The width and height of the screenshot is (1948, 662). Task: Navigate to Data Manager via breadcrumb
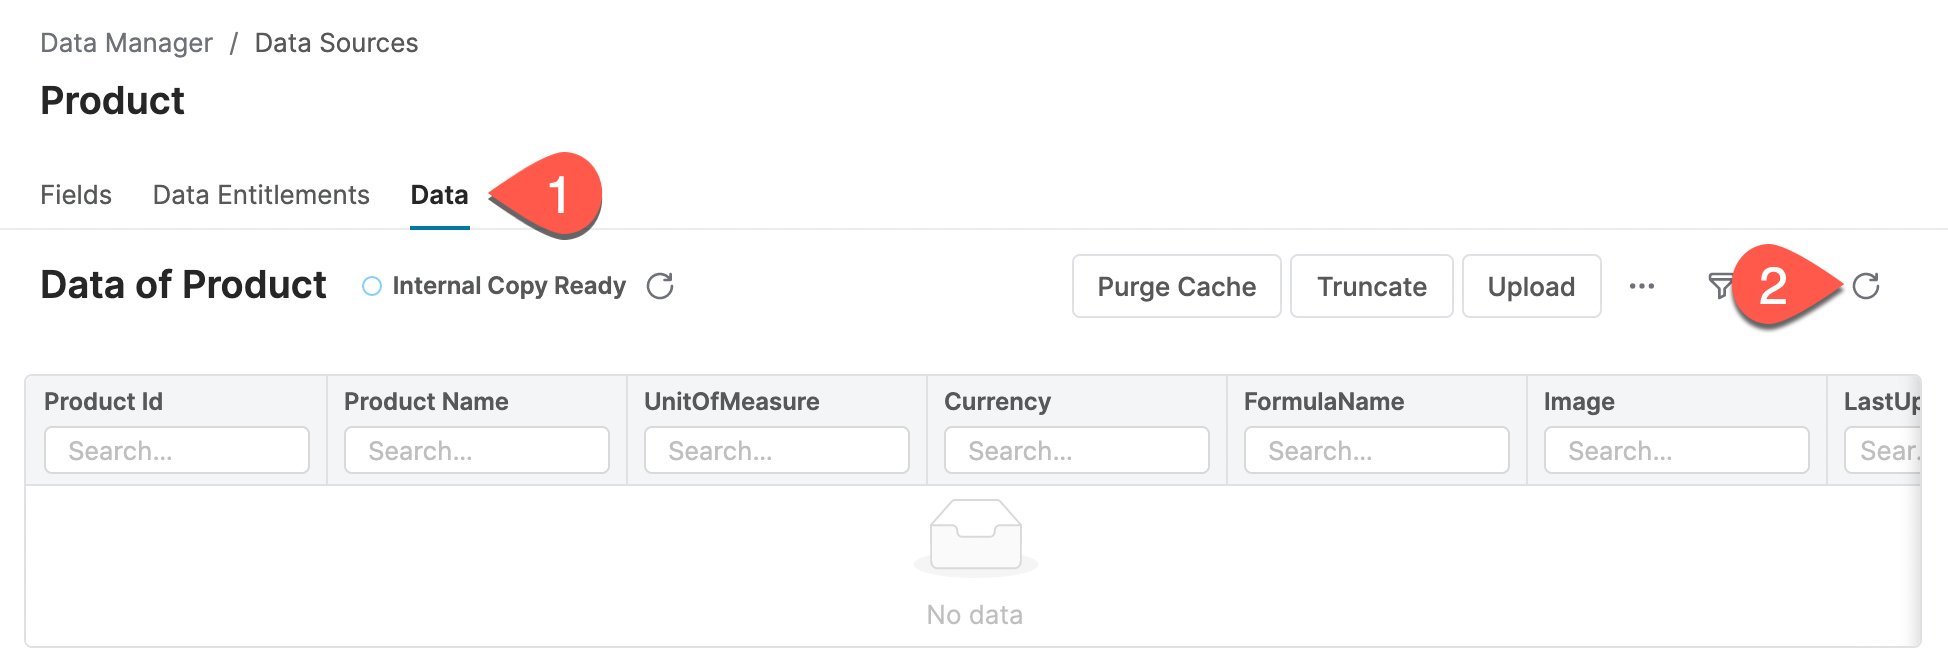point(126,42)
